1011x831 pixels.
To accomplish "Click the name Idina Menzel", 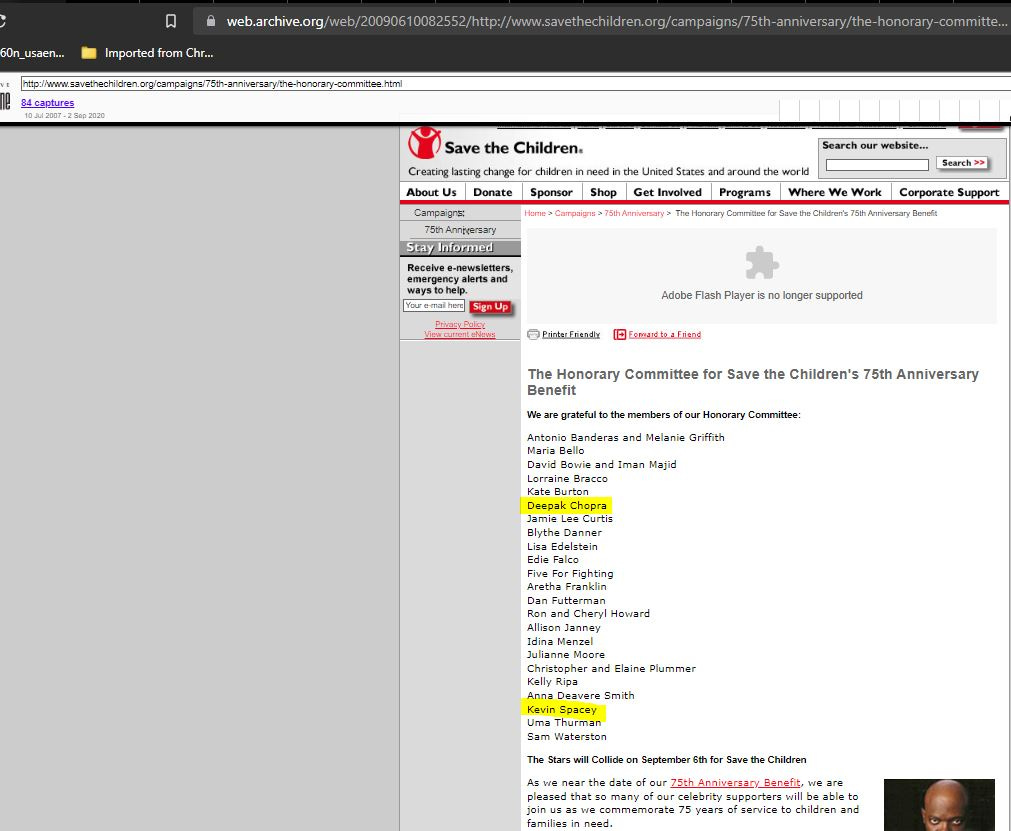I will pos(560,641).
